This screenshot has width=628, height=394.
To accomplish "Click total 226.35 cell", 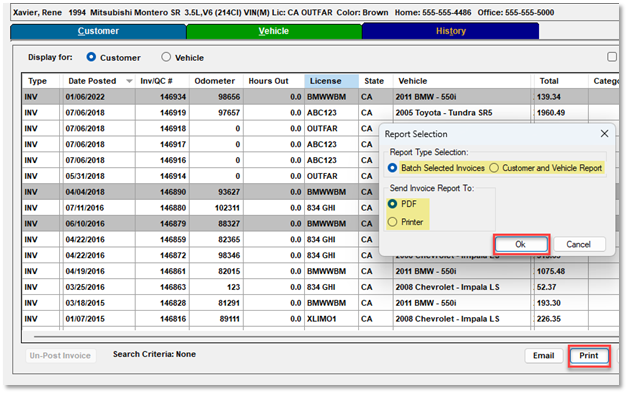I will (x=561, y=319).
